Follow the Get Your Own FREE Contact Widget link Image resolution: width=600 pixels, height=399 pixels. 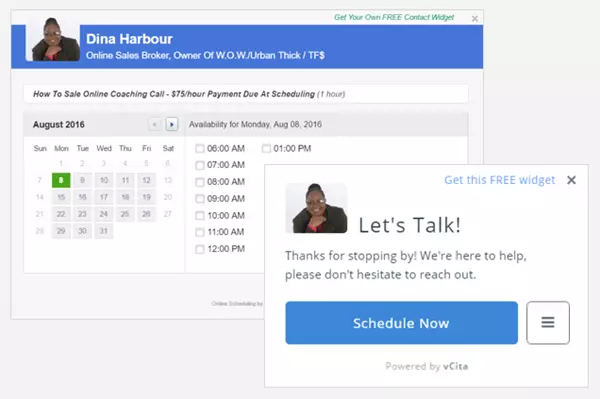pyautogui.click(x=394, y=17)
